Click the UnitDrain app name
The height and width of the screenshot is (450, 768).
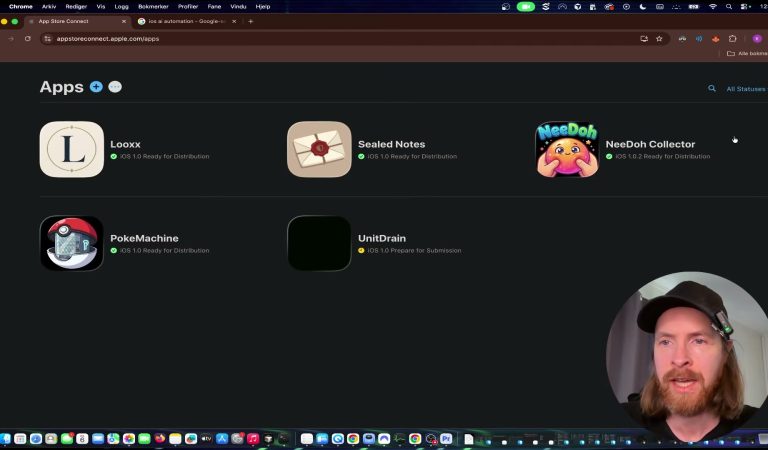click(x=382, y=238)
